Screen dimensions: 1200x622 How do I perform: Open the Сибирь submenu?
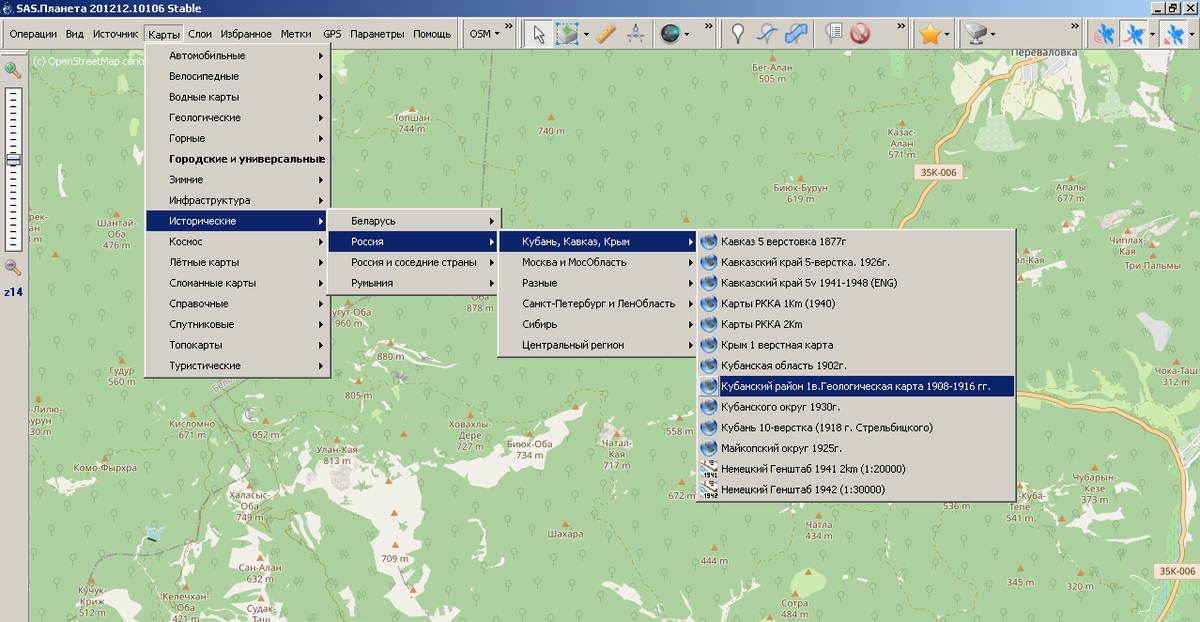pyautogui.click(x=597, y=324)
